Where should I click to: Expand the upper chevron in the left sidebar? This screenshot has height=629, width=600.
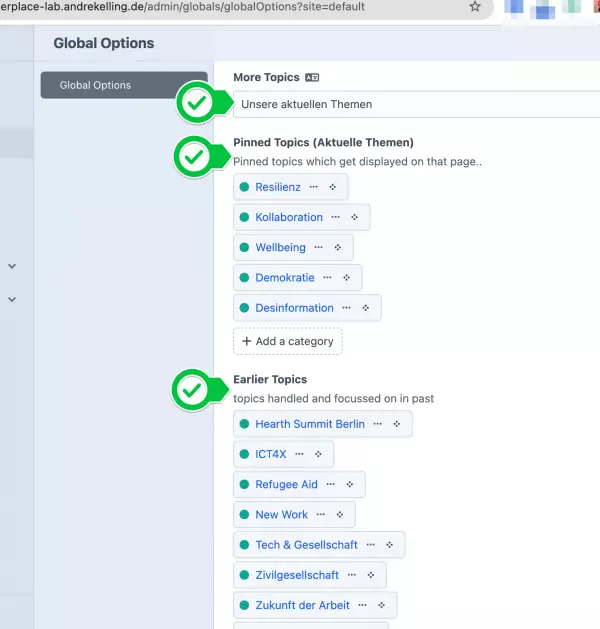tap(12, 267)
